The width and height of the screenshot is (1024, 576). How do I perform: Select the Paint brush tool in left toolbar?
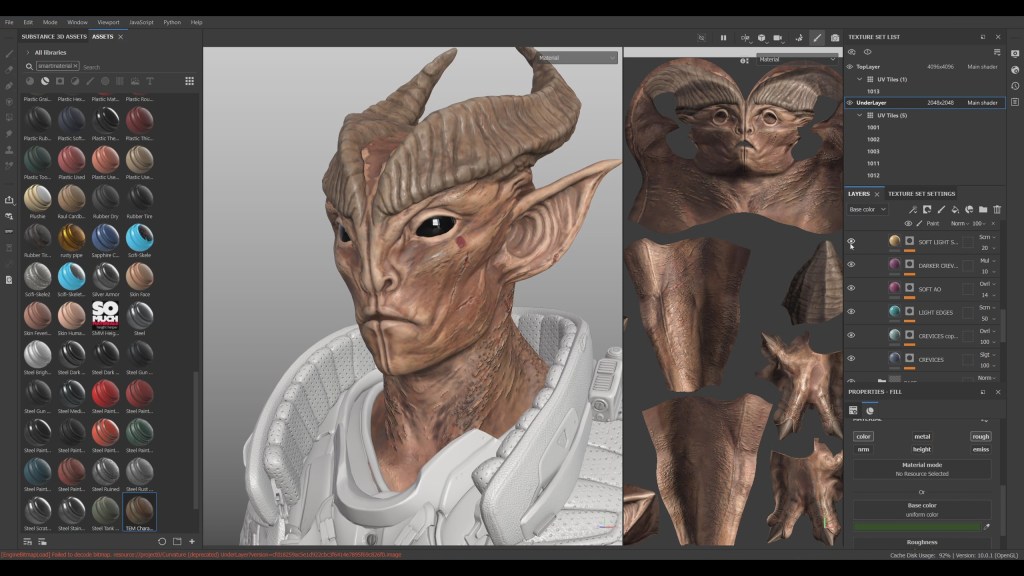pyautogui.click(x=9, y=54)
